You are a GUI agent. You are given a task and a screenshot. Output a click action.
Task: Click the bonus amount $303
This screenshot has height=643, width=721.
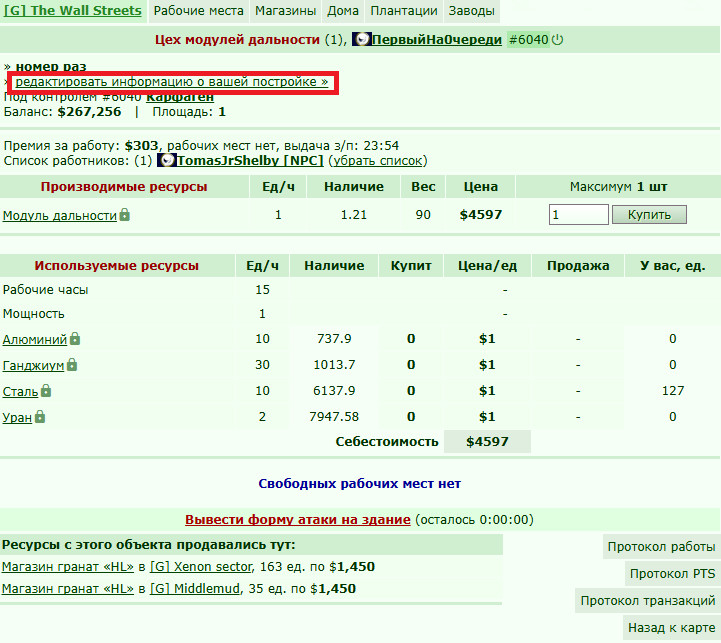click(142, 146)
